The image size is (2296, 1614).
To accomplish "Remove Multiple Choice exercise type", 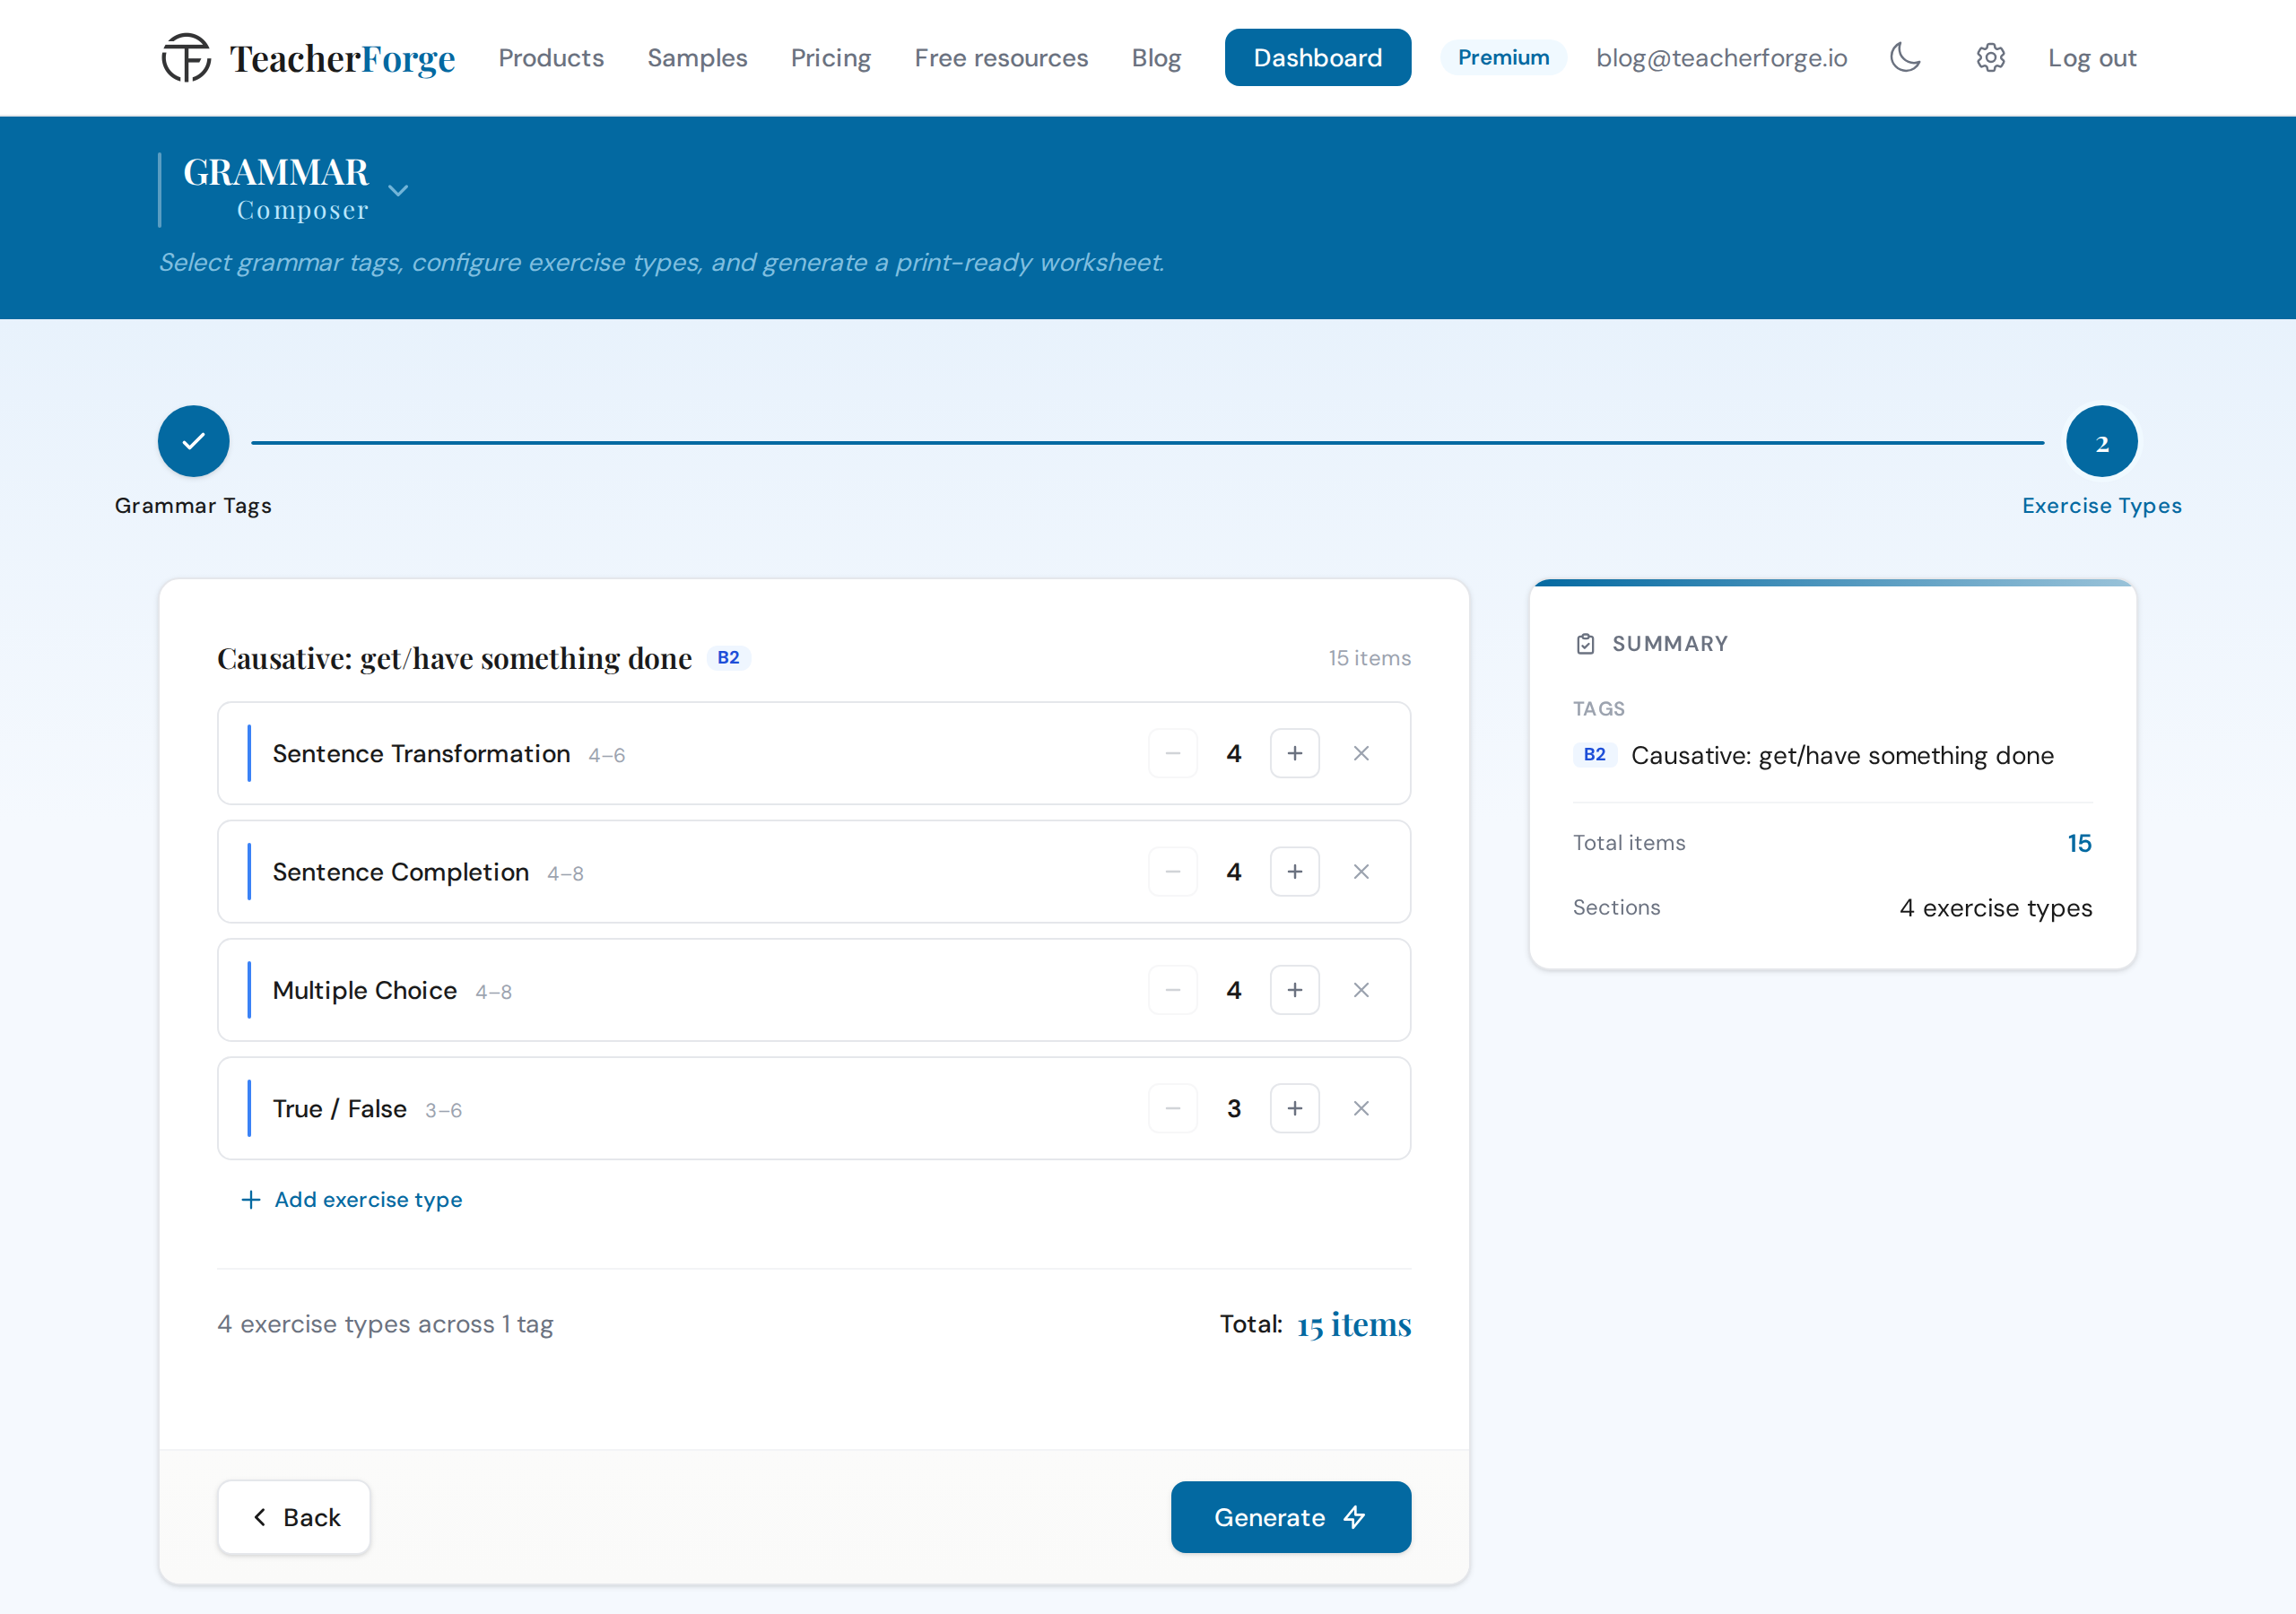I will pos(1361,990).
